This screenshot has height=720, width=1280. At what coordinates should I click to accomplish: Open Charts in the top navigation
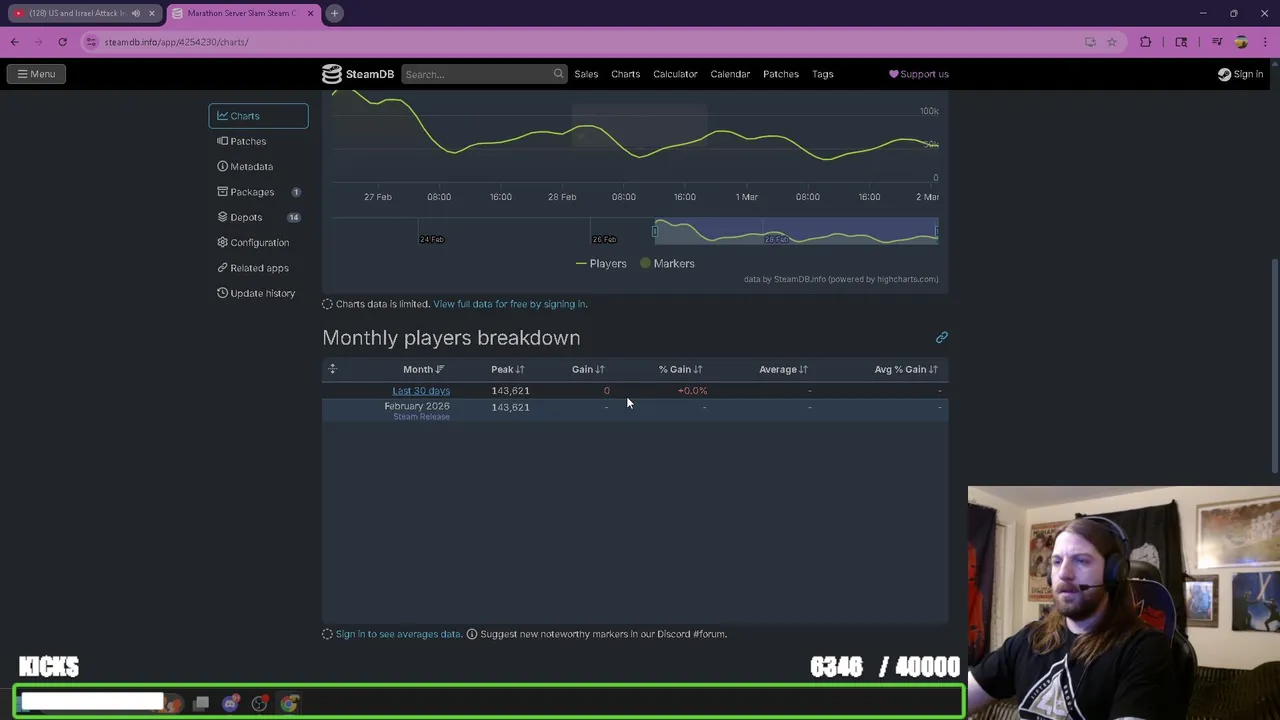coord(626,74)
